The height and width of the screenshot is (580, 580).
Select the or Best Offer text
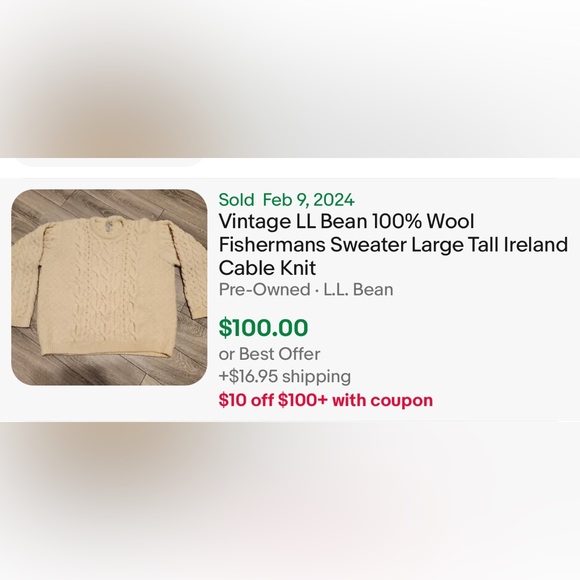click(x=269, y=354)
